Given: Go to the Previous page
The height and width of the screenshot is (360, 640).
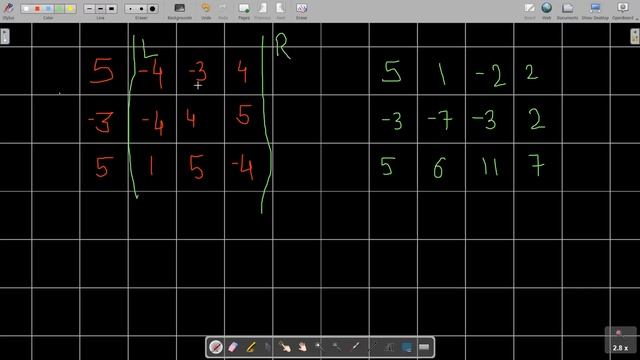Looking at the screenshot, I should [262, 10].
